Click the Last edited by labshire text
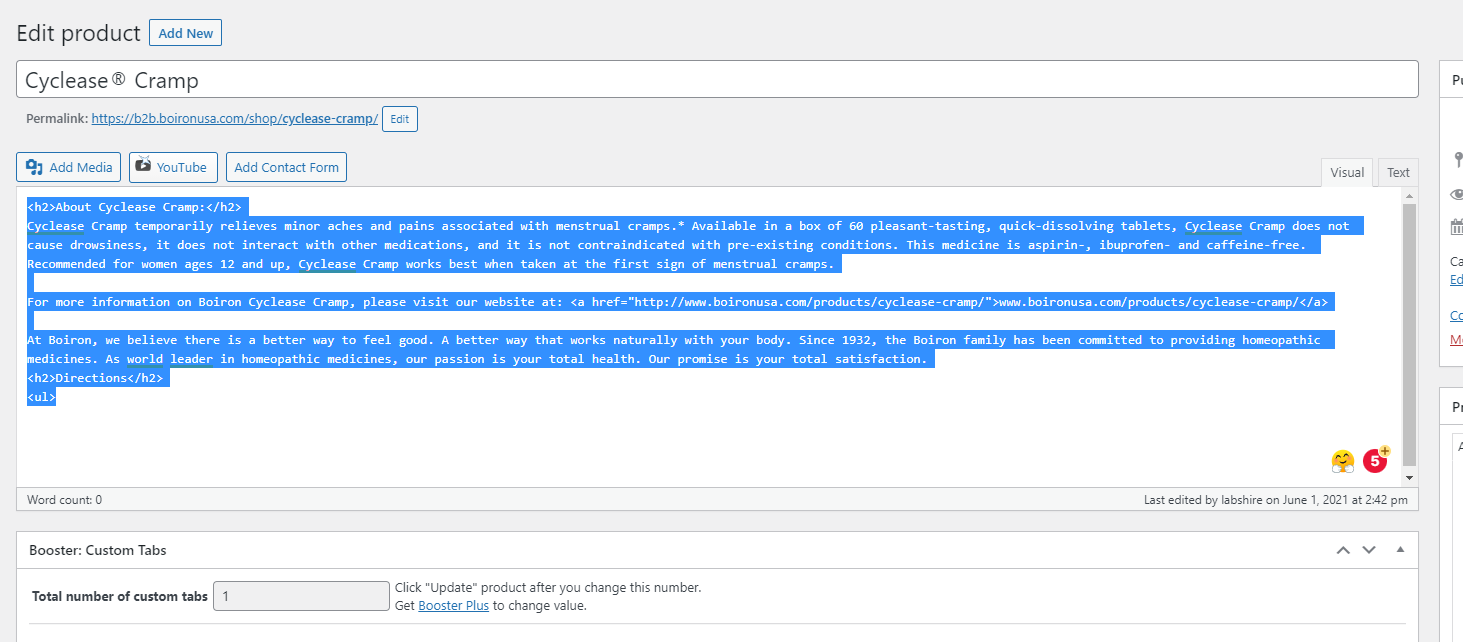Image resolution: width=1463 pixels, height=642 pixels. tap(1275, 499)
